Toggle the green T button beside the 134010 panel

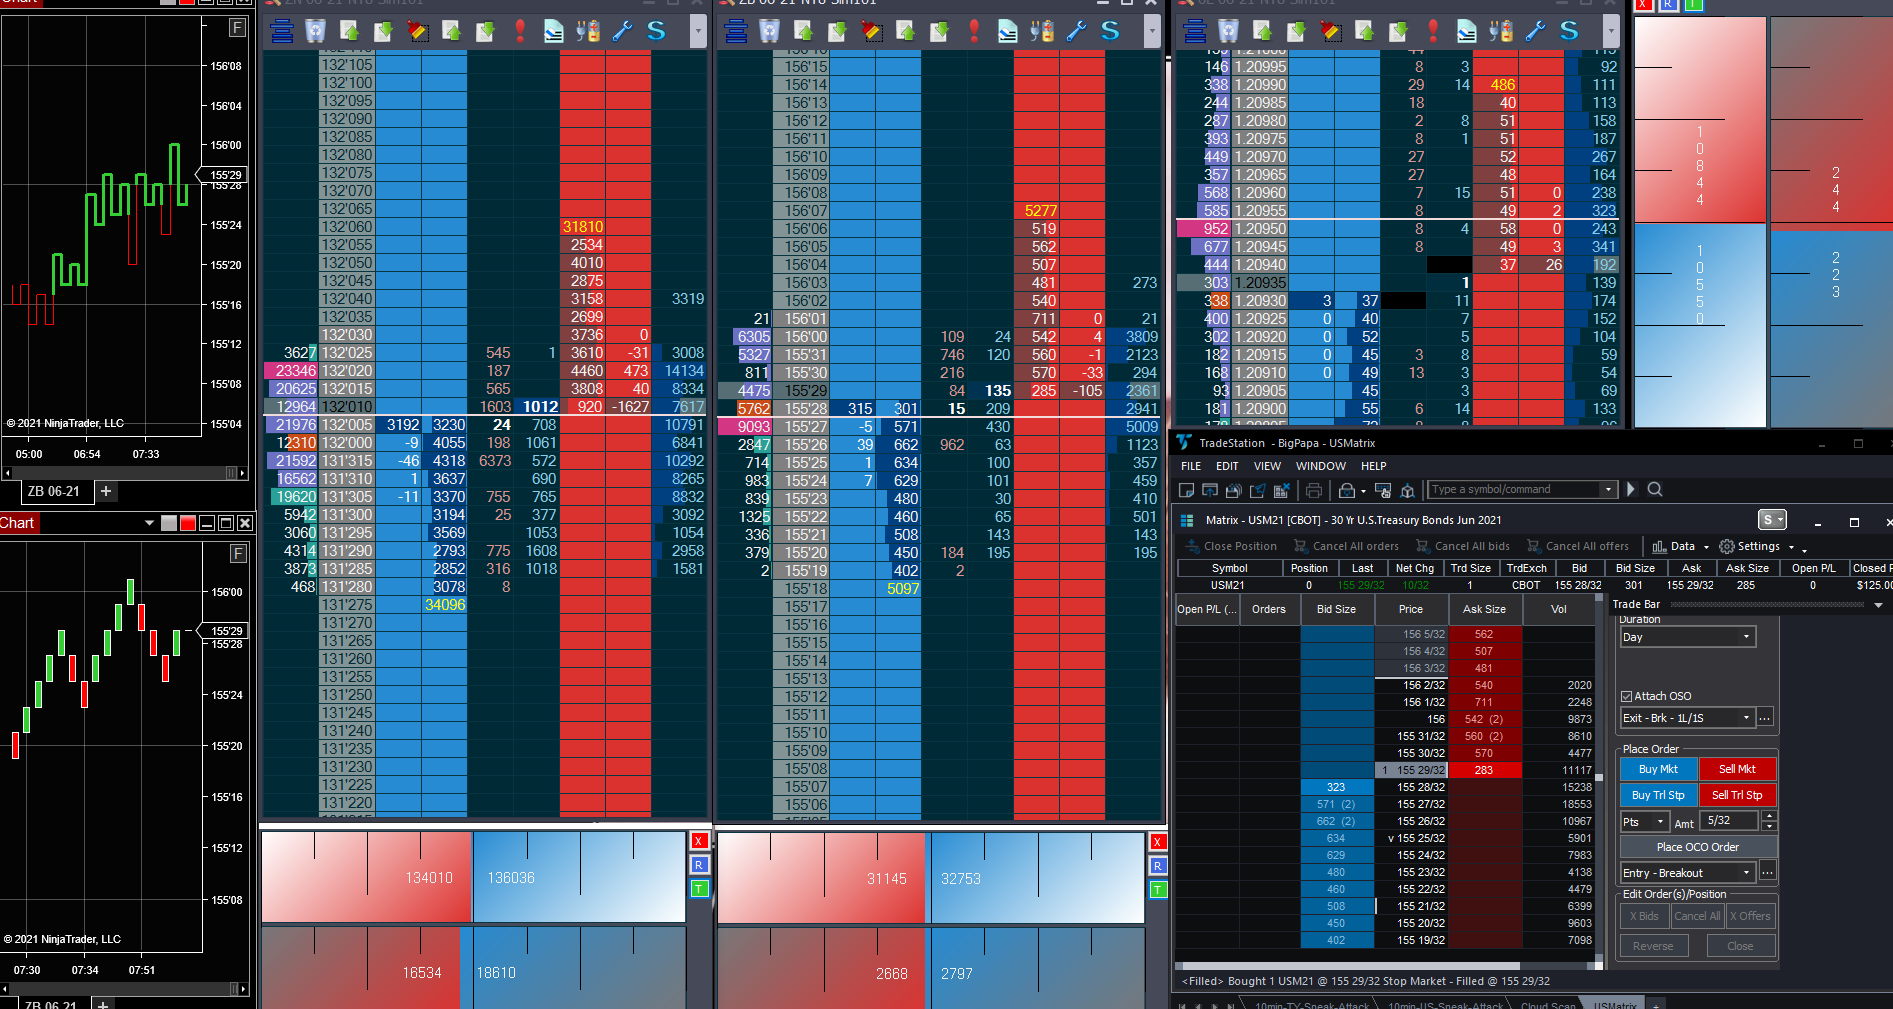699,889
